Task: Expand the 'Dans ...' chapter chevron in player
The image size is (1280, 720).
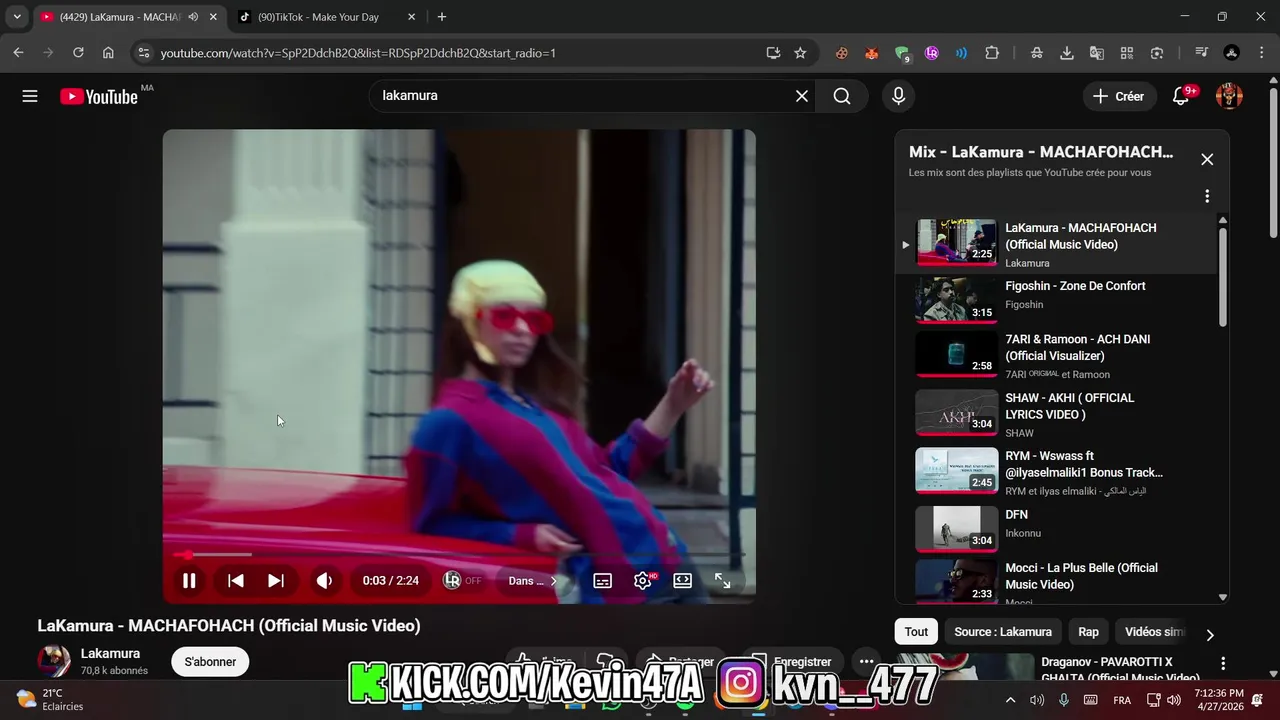Action: point(553,581)
